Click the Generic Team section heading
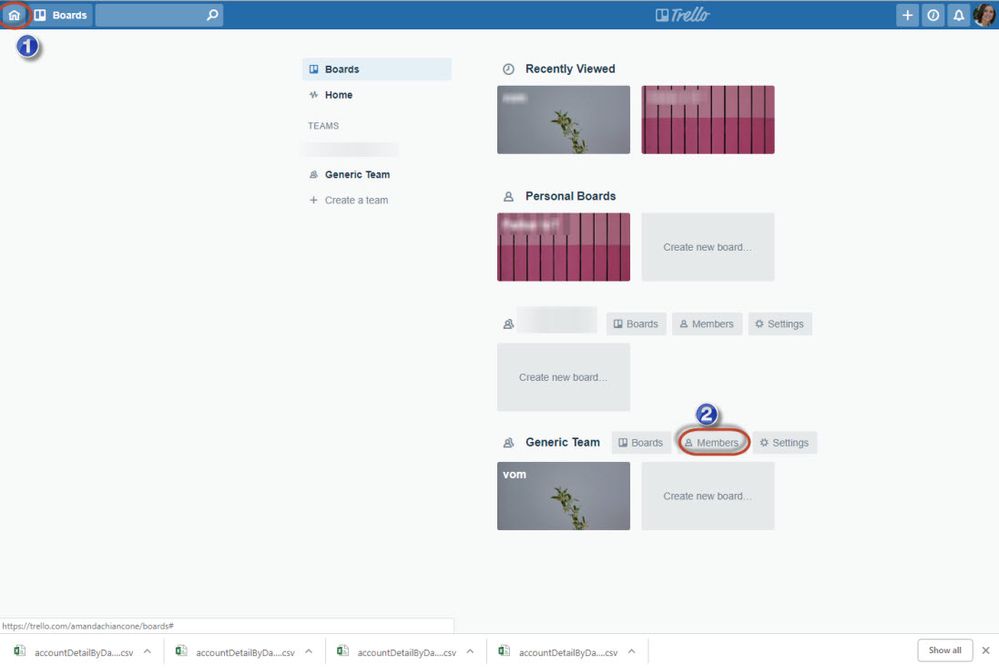The image size is (999, 668). pyautogui.click(x=563, y=442)
